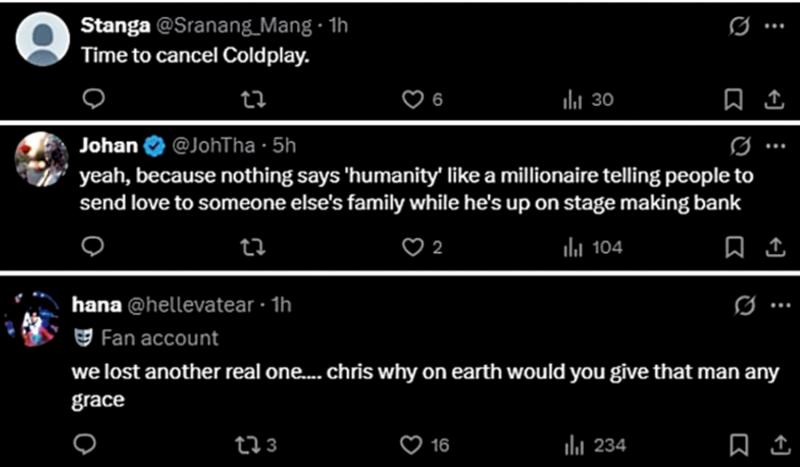800x467 pixels.
Task: View 104 views analytics on Johan's tweet
Action: [x=573, y=247]
